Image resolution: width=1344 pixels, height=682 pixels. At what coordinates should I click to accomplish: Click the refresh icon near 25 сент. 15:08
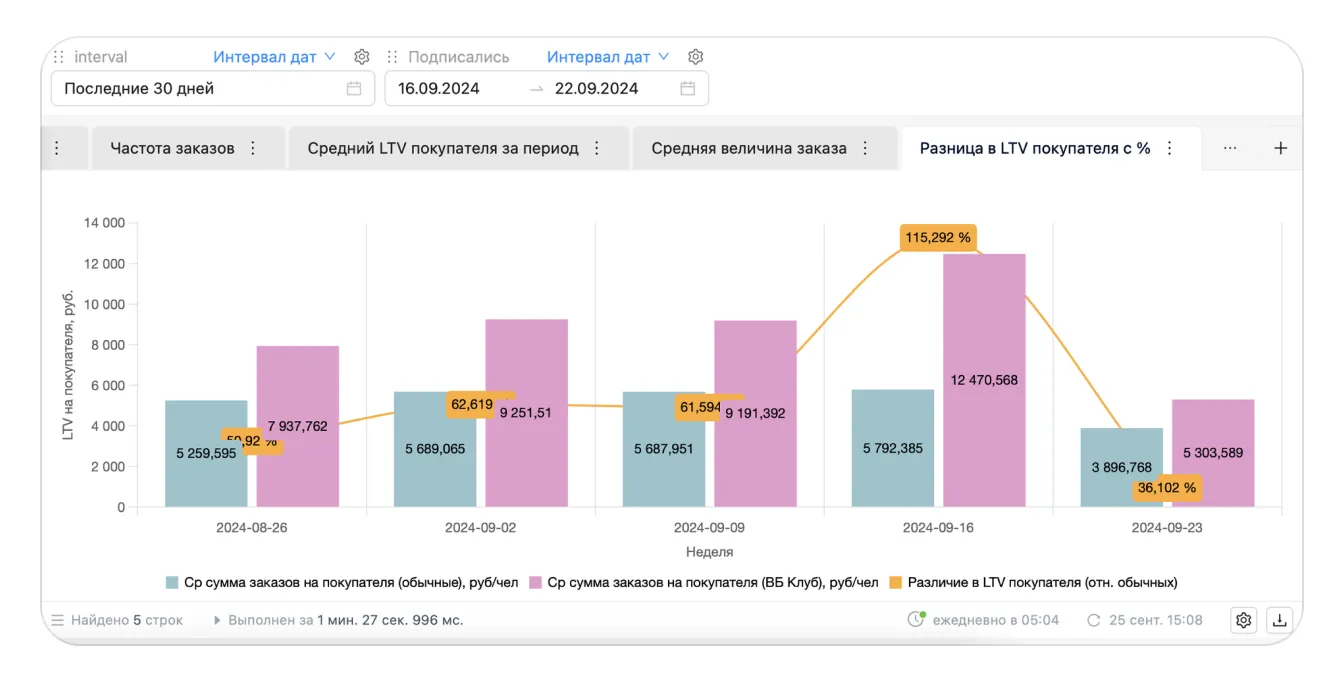coord(1094,620)
